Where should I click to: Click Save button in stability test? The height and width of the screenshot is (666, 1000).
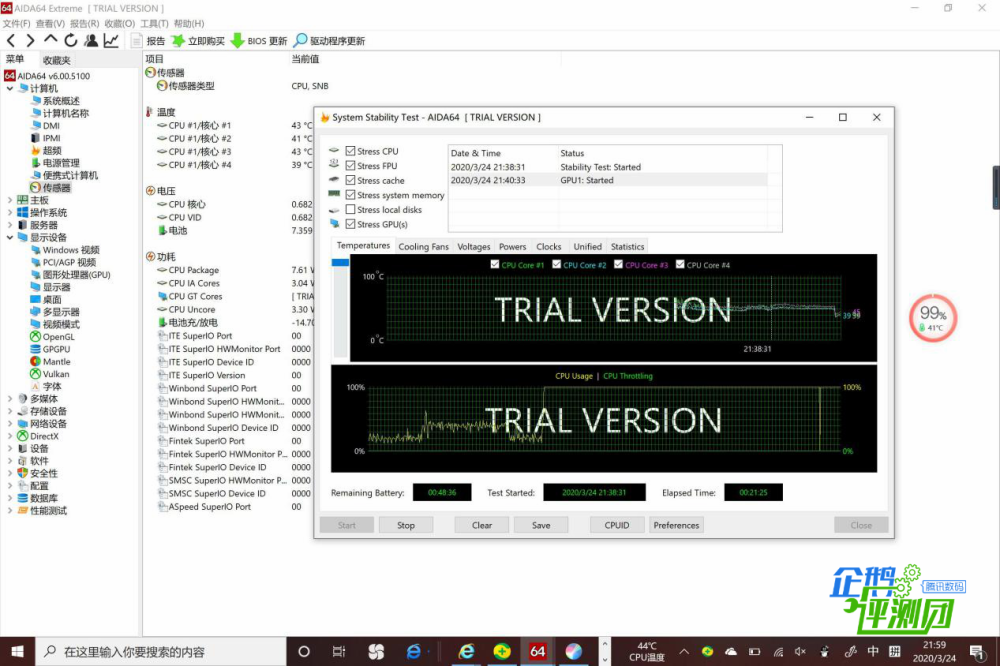tap(541, 525)
